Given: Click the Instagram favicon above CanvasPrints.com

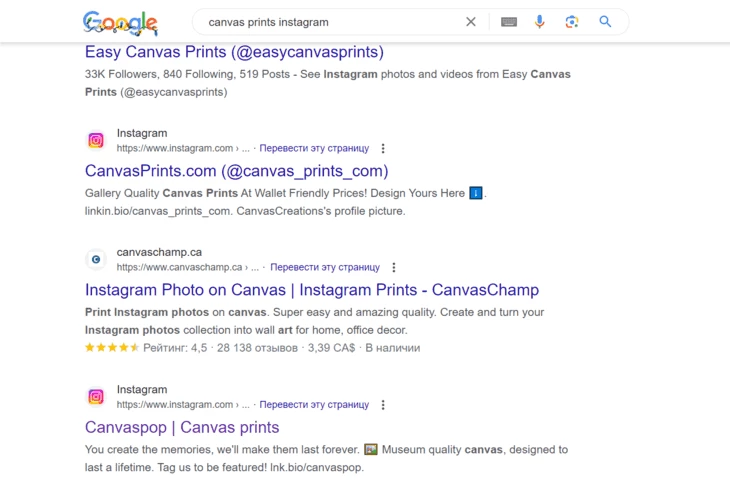Looking at the screenshot, I should coord(96,140).
